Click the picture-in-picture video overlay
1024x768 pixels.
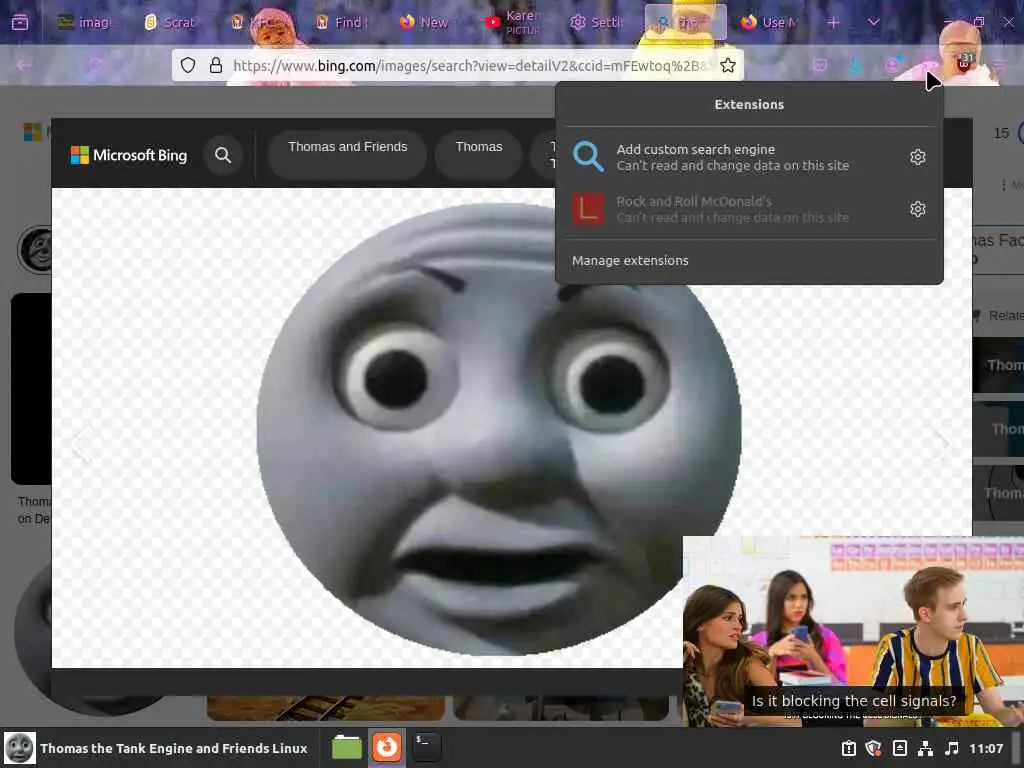[853, 632]
